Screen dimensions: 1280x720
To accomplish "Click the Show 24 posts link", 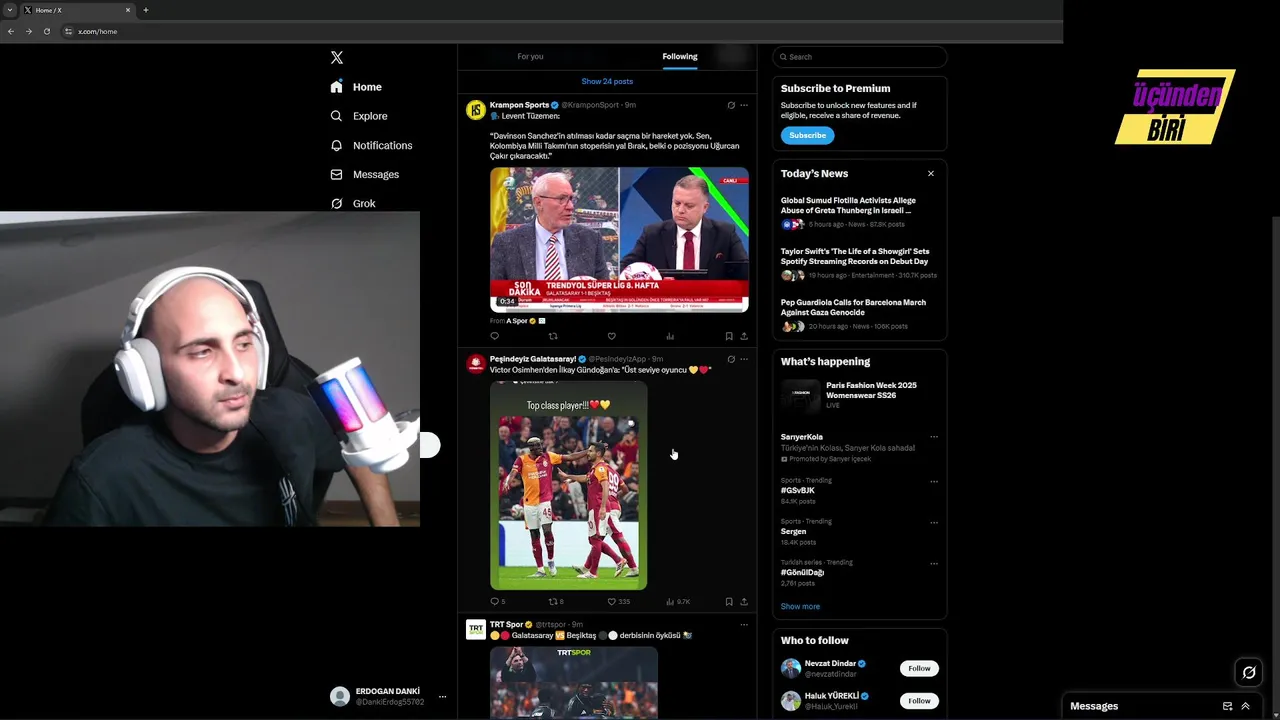I will pyautogui.click(x=607, y=81).
